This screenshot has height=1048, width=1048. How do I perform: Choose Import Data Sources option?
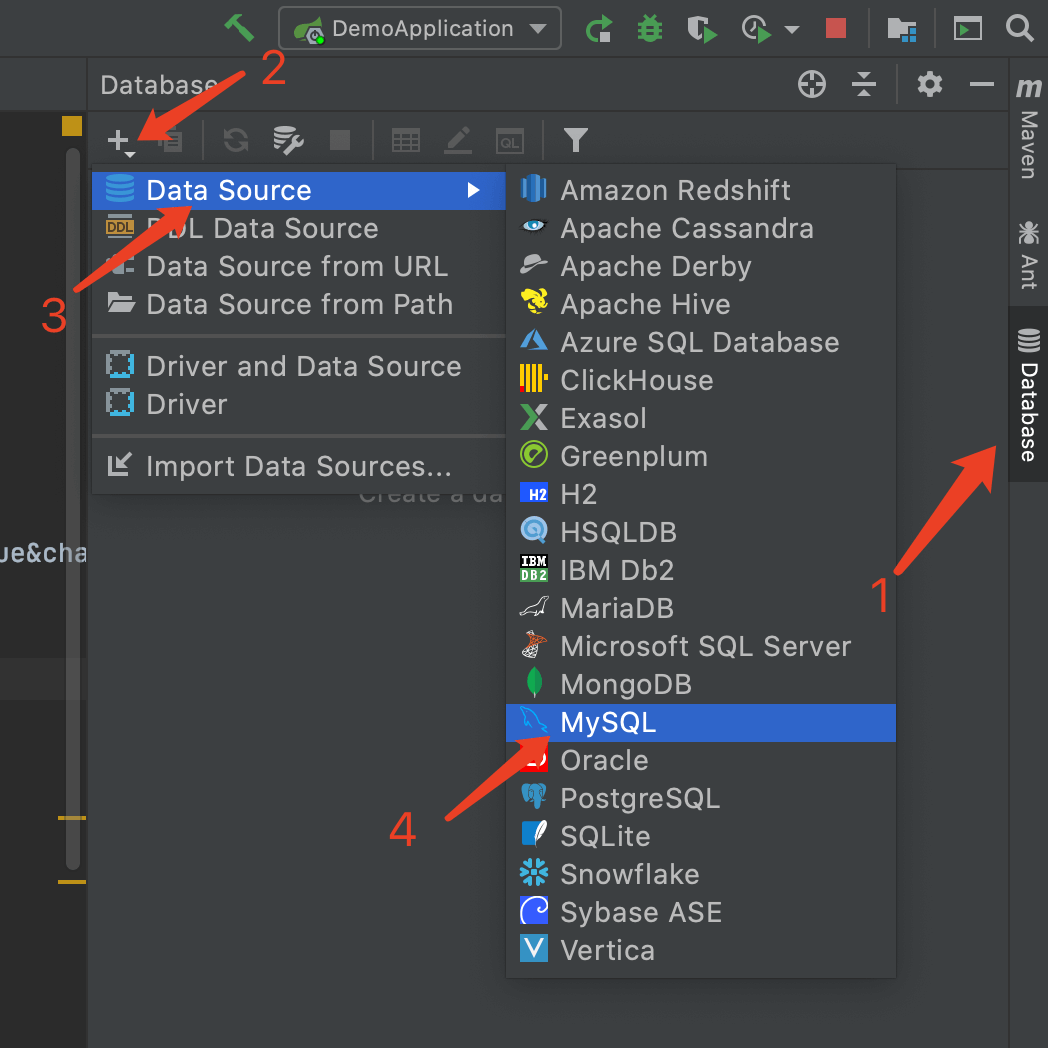click(x=298, y=466)
